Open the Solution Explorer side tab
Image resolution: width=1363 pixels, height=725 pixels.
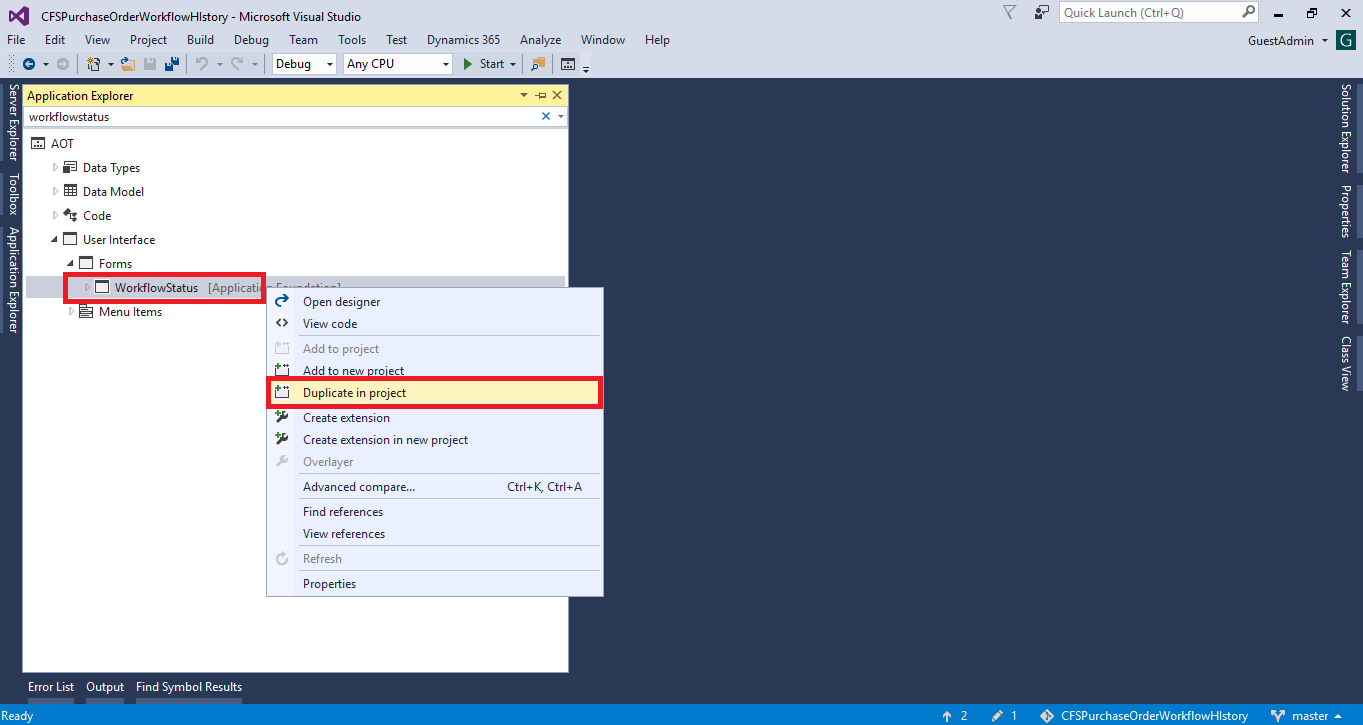(x=1345, y=128)
